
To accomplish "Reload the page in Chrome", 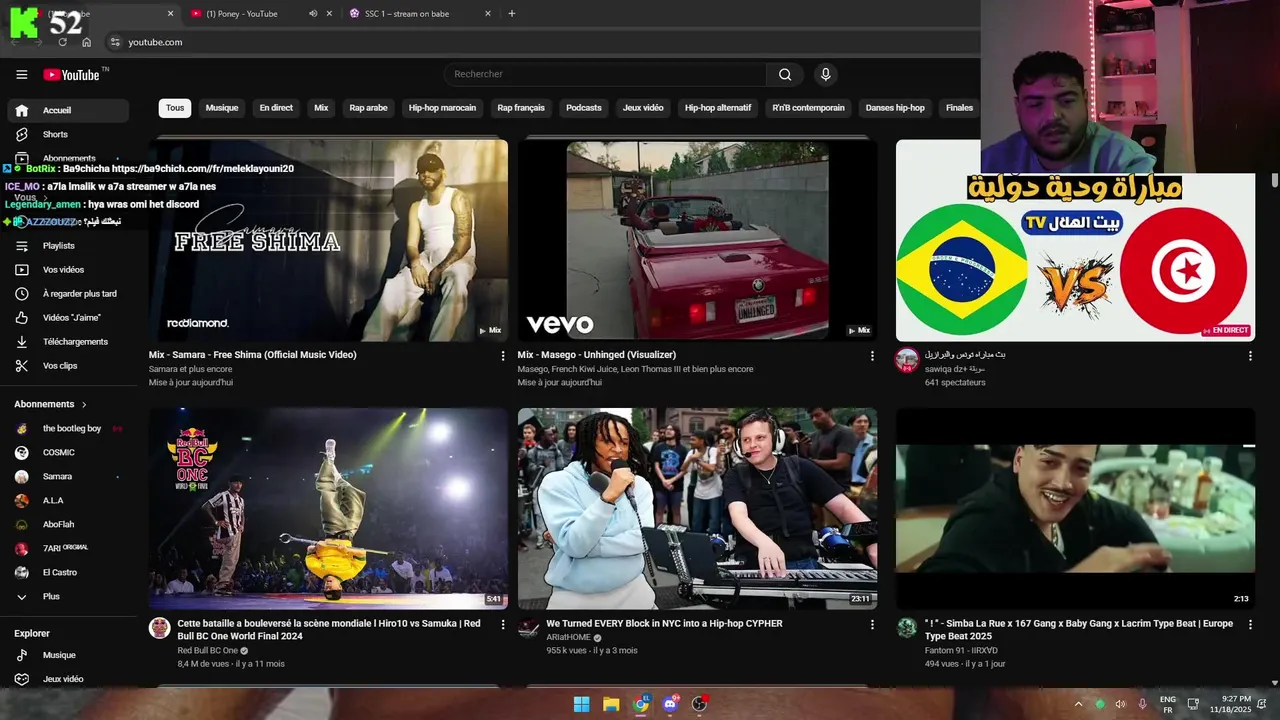I will click(x=62, y=42).
